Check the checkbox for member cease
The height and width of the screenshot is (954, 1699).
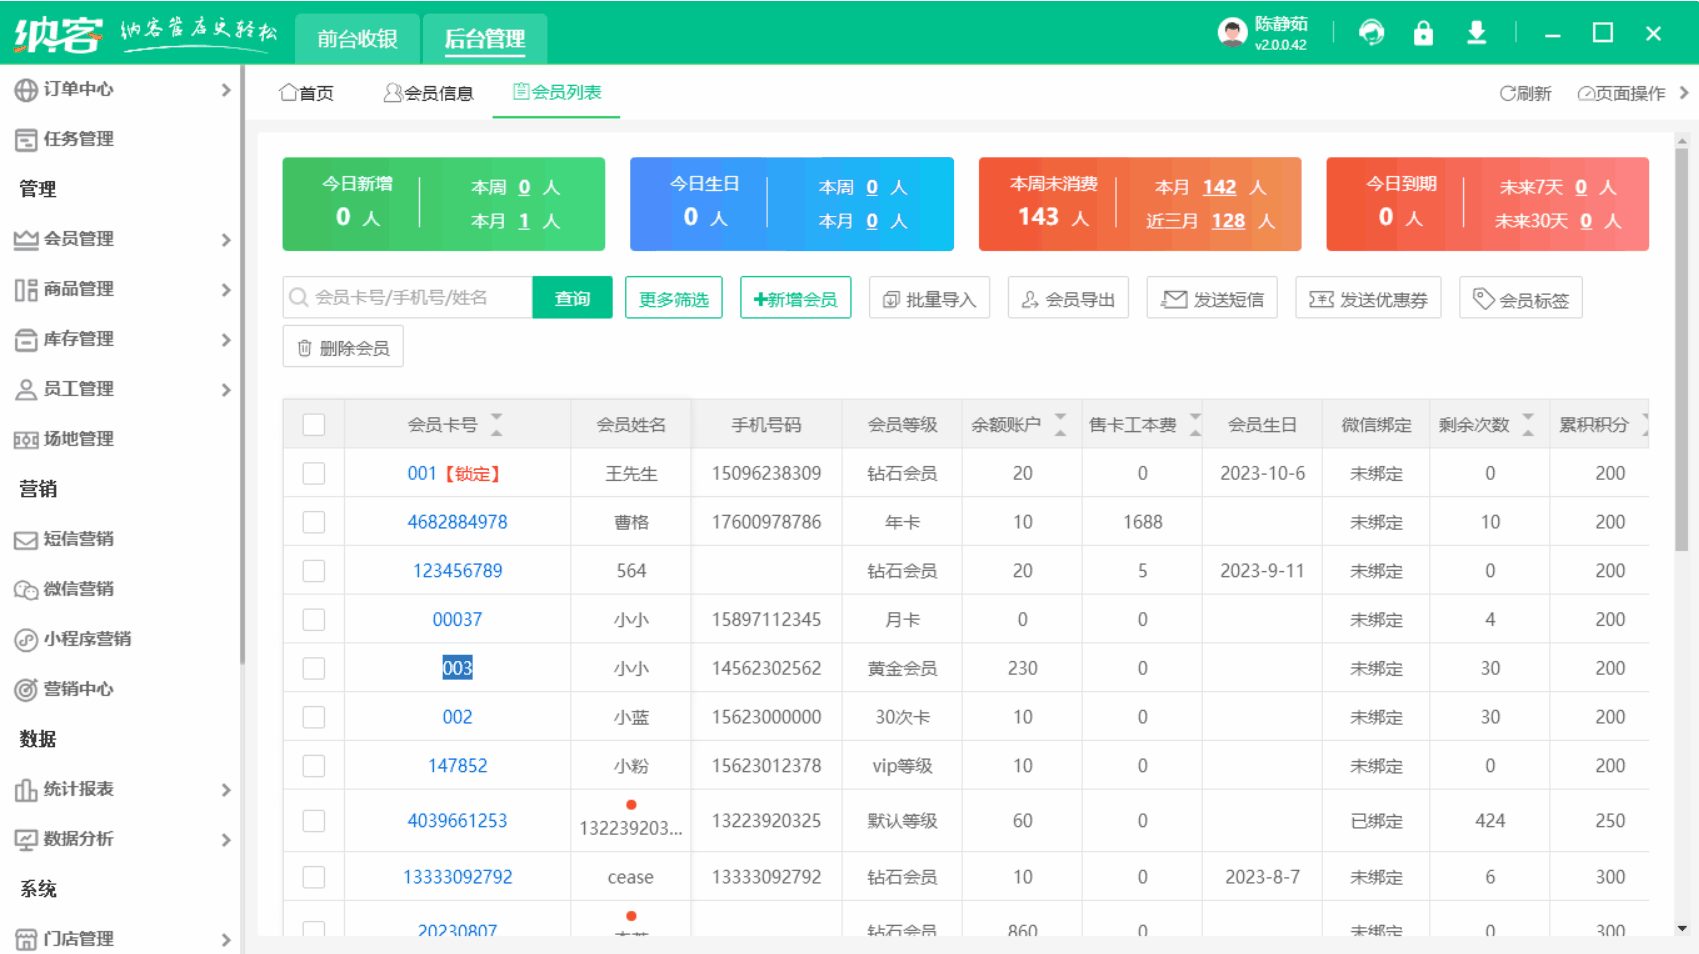point(314,876)
